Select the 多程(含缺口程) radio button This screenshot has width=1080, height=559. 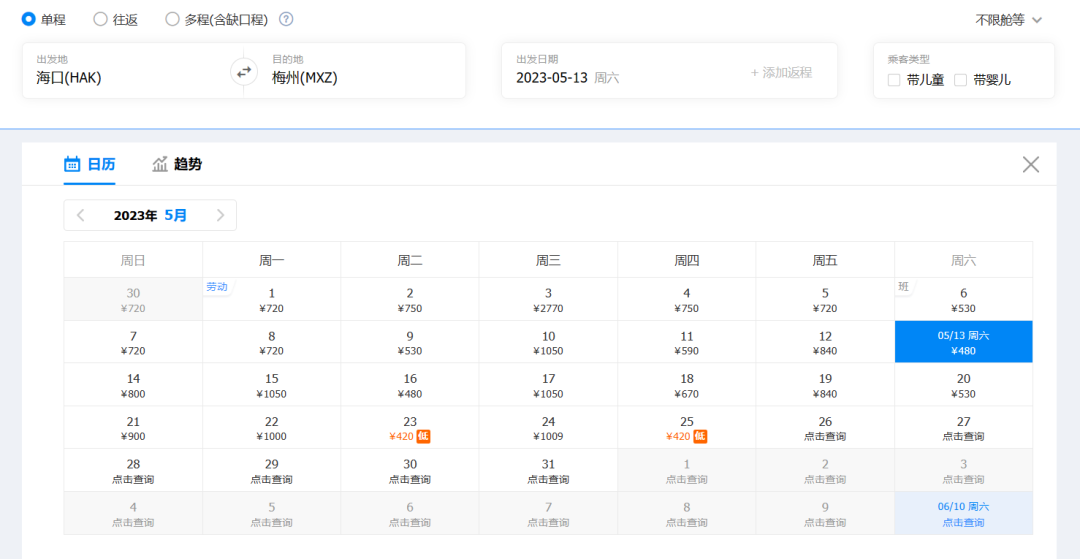coord(172,19)
